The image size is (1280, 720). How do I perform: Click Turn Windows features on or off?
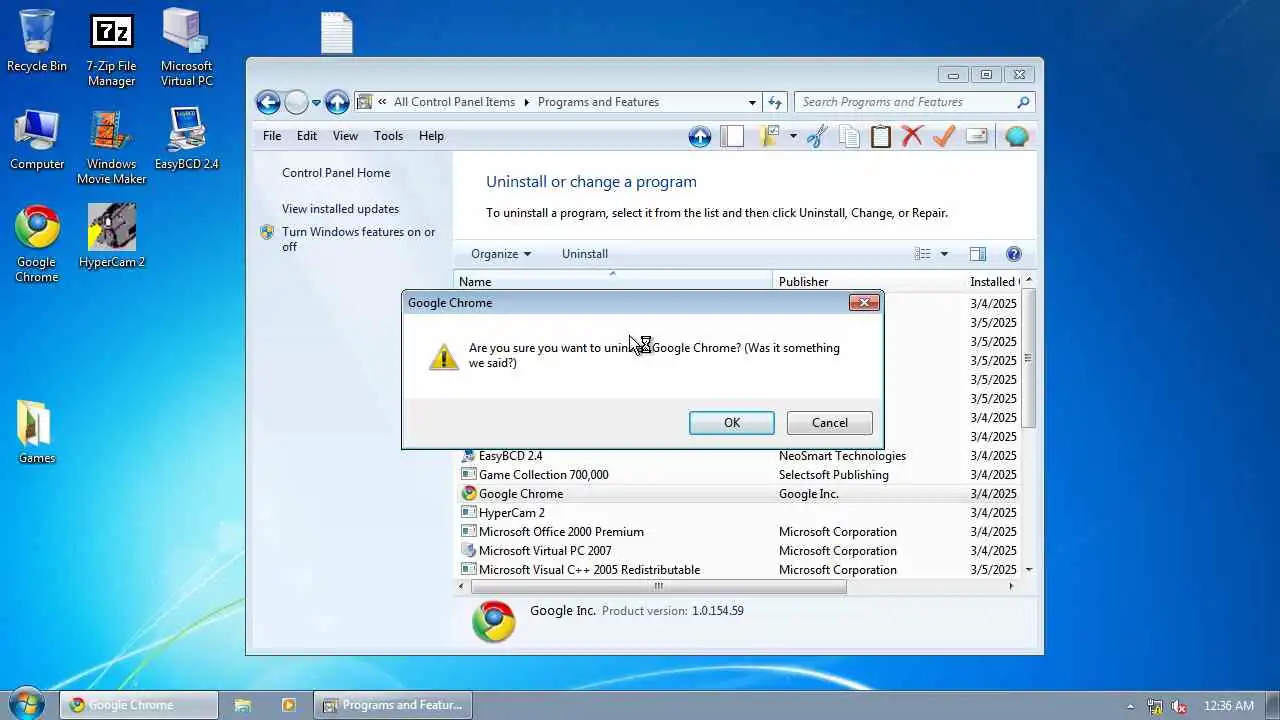point(358,239)
